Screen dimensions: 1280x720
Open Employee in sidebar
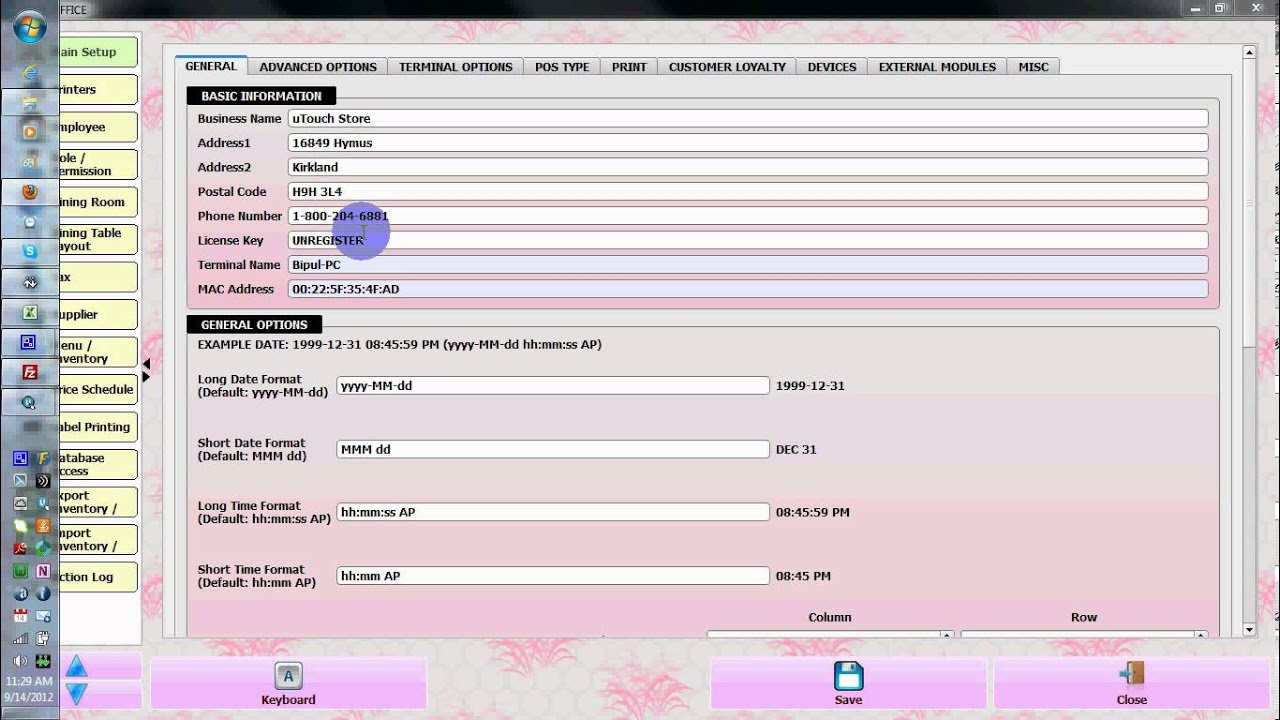(98, 127)
